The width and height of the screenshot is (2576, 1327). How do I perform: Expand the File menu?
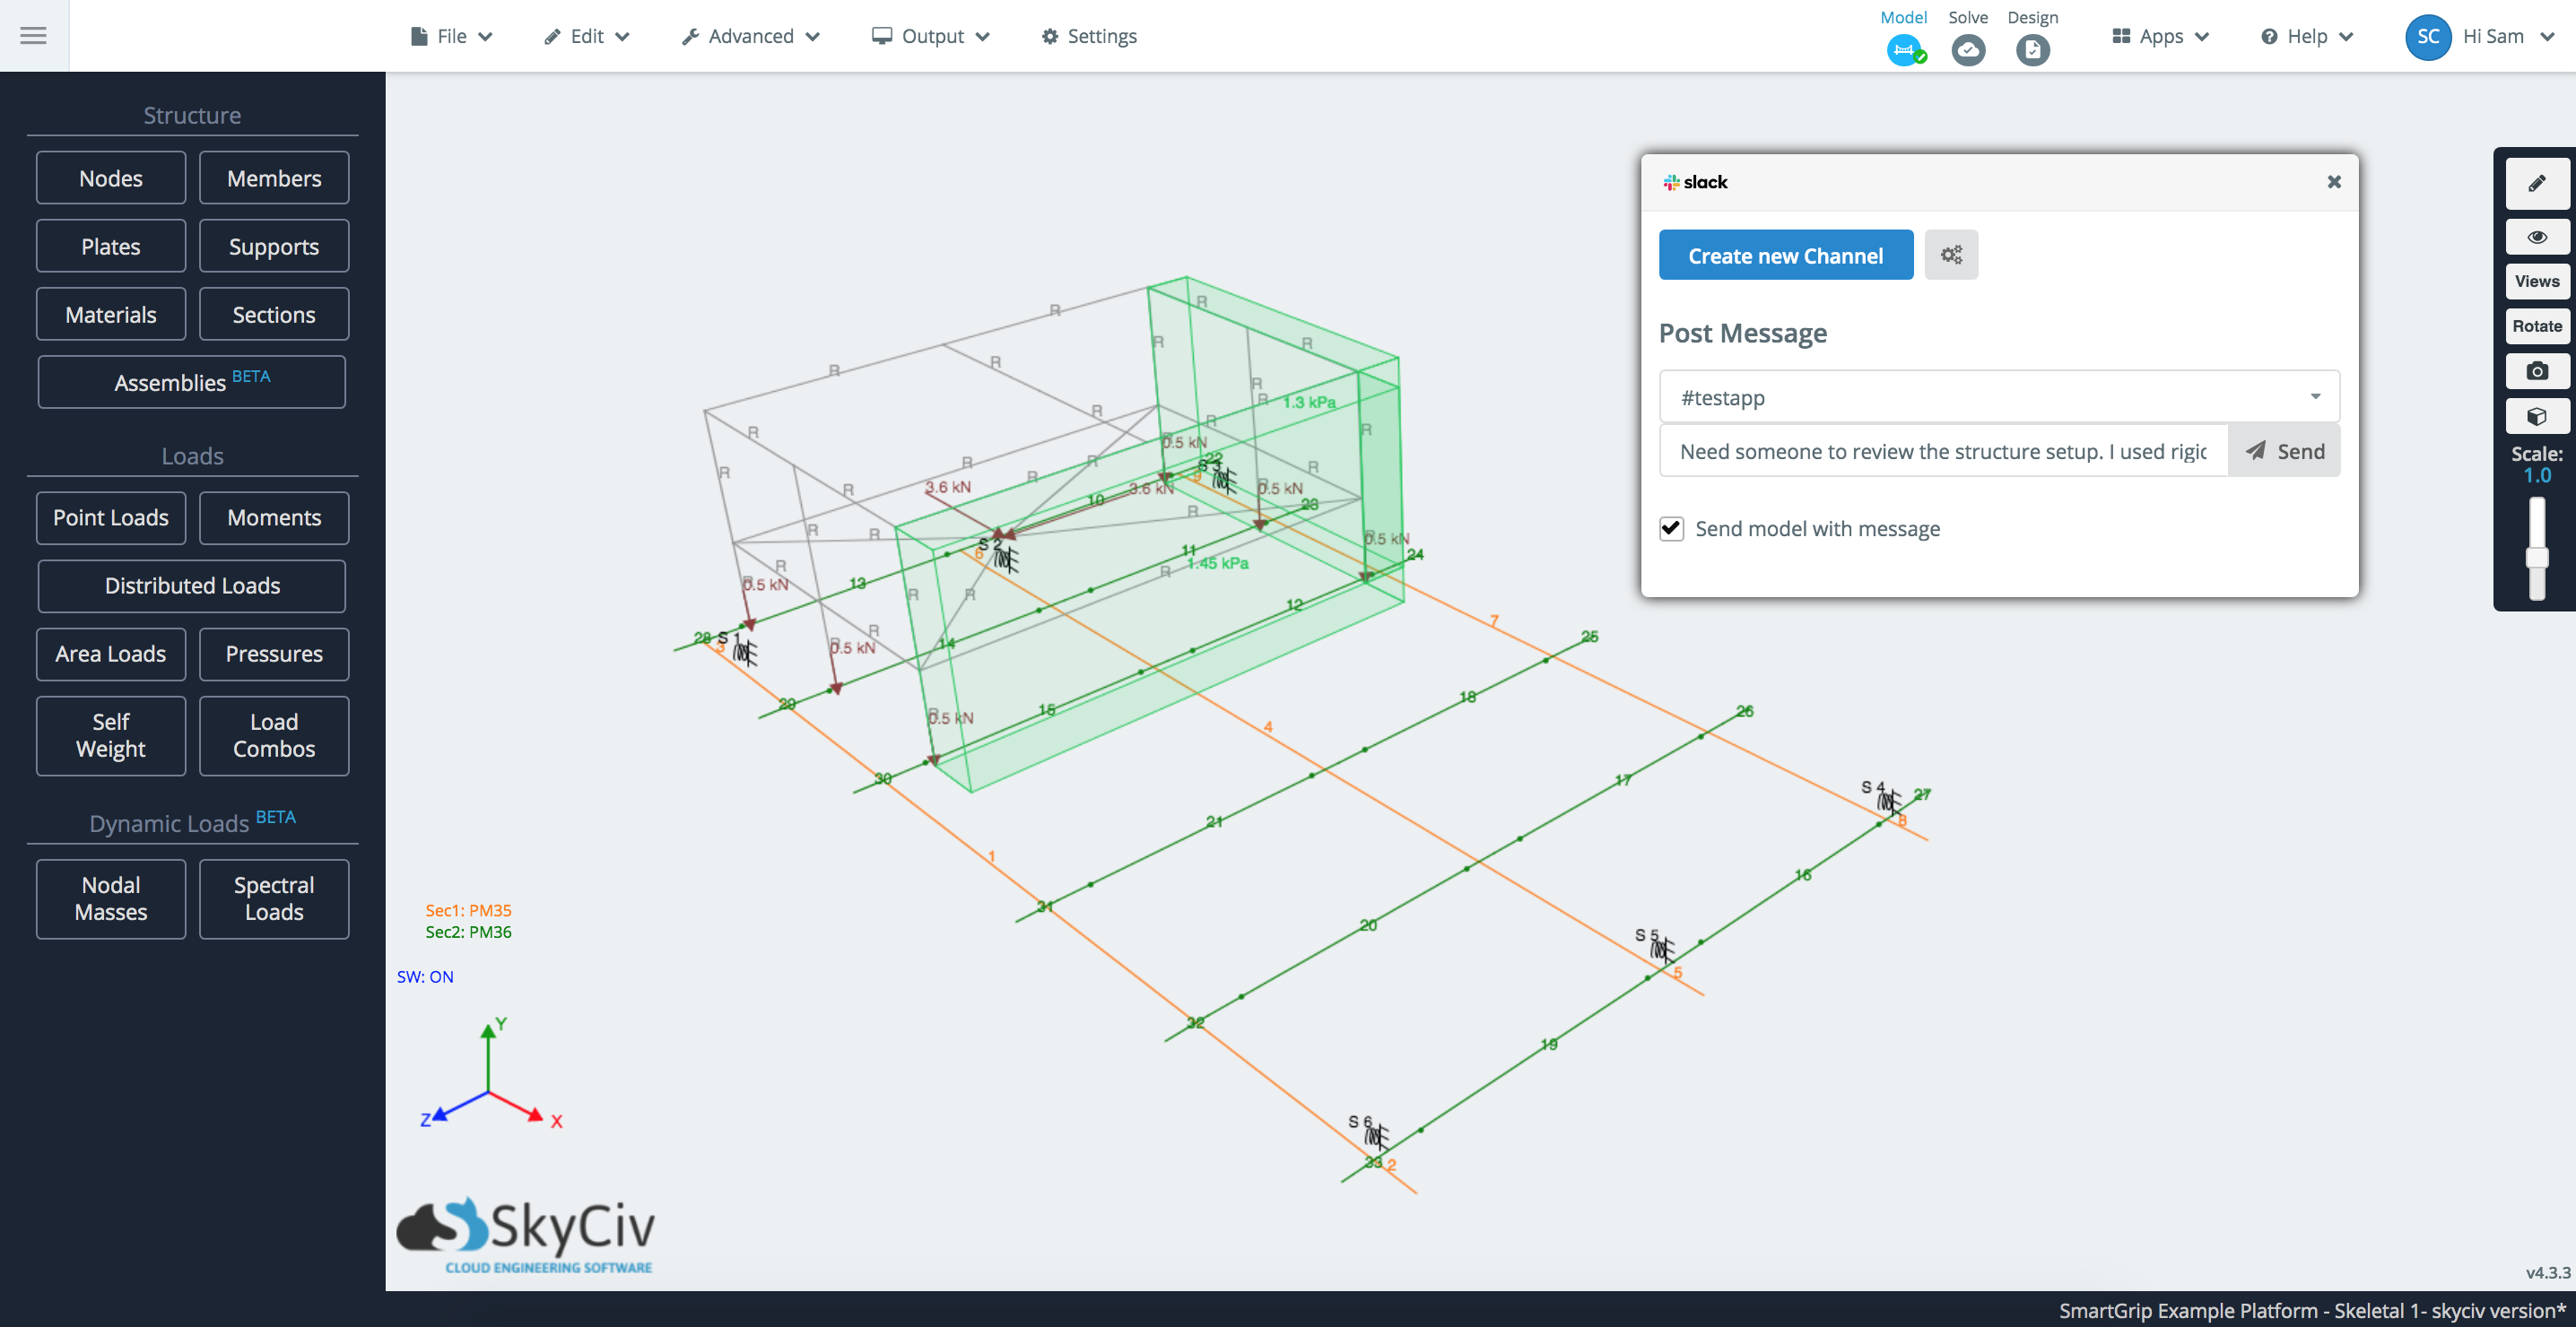[x=448, y=36]
